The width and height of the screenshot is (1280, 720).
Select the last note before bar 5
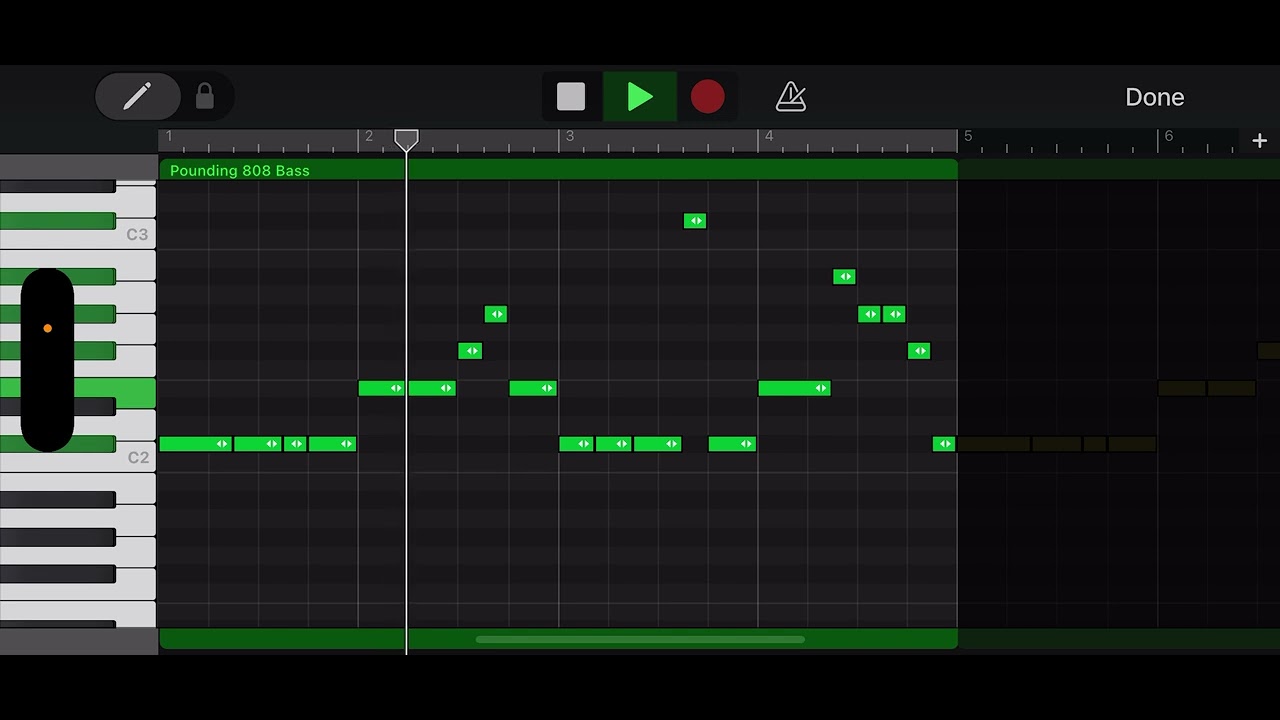(944, 444)
